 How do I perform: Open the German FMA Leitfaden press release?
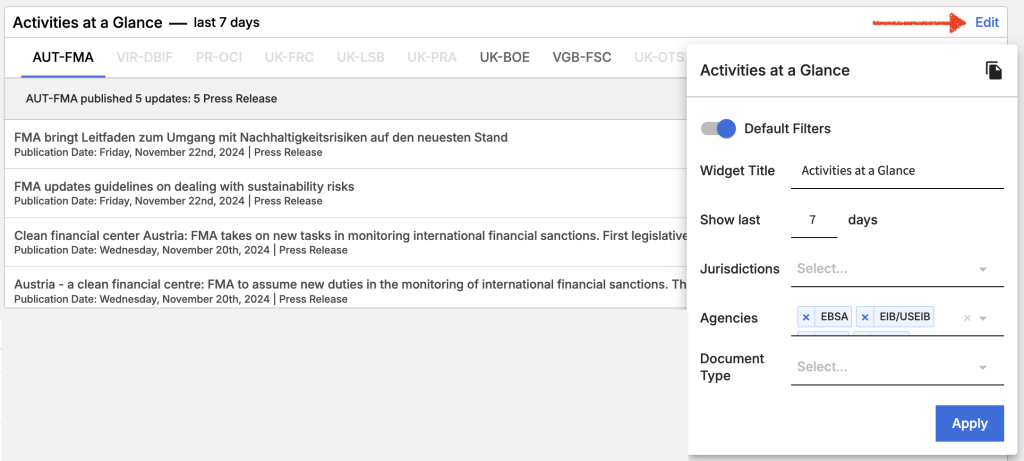(261, 137)
